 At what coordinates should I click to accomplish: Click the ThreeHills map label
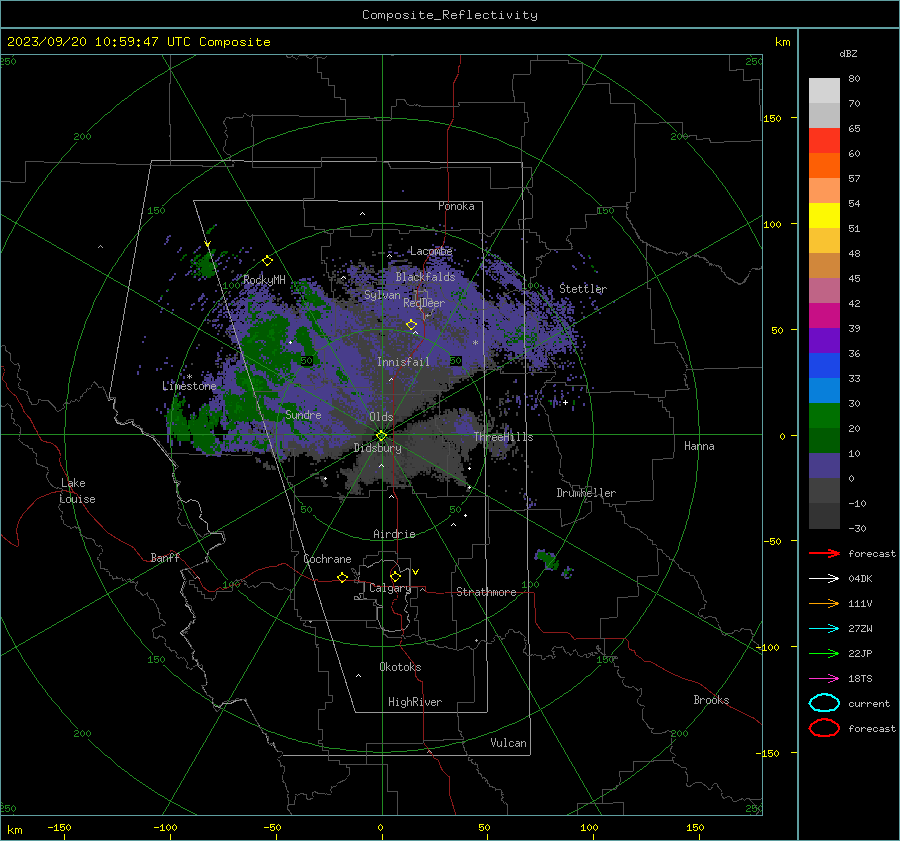[503, 437]
